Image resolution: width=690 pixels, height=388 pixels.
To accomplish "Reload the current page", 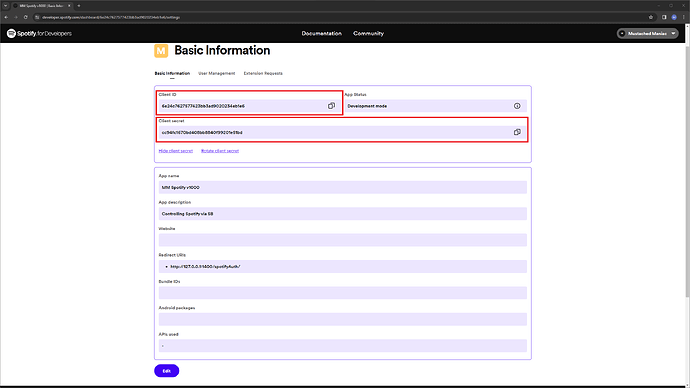I will (26, 17).
